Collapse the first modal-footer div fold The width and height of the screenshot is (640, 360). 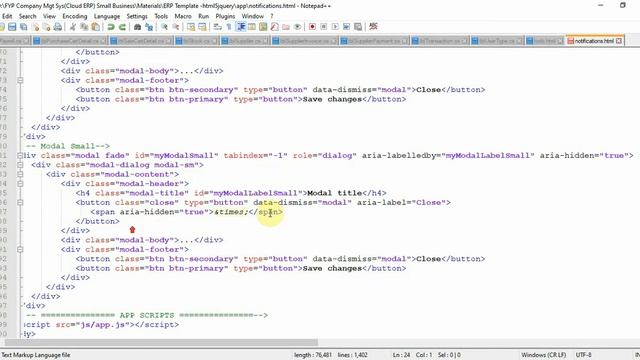coord(20,80)
